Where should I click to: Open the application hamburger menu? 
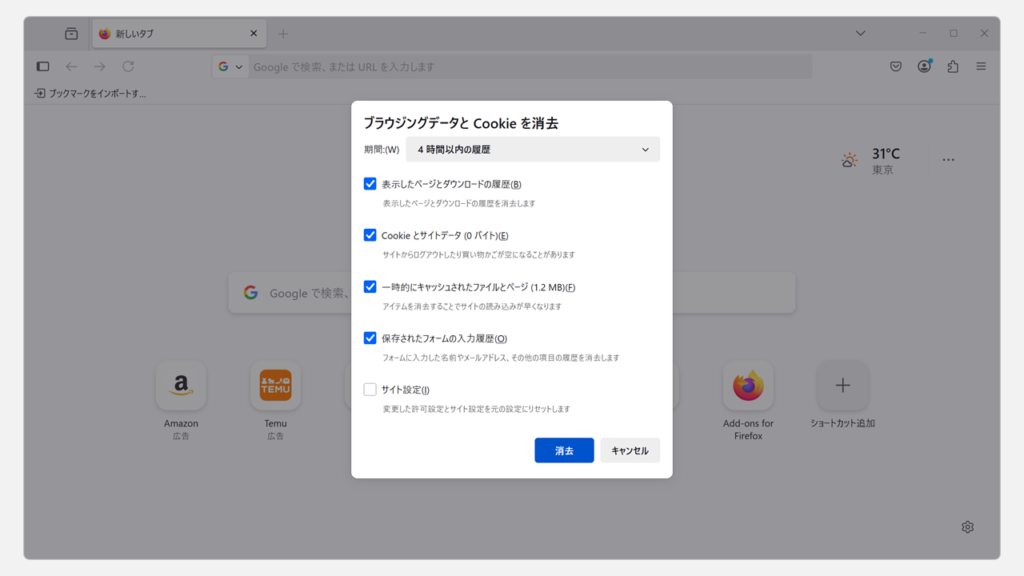coord(981,67)
